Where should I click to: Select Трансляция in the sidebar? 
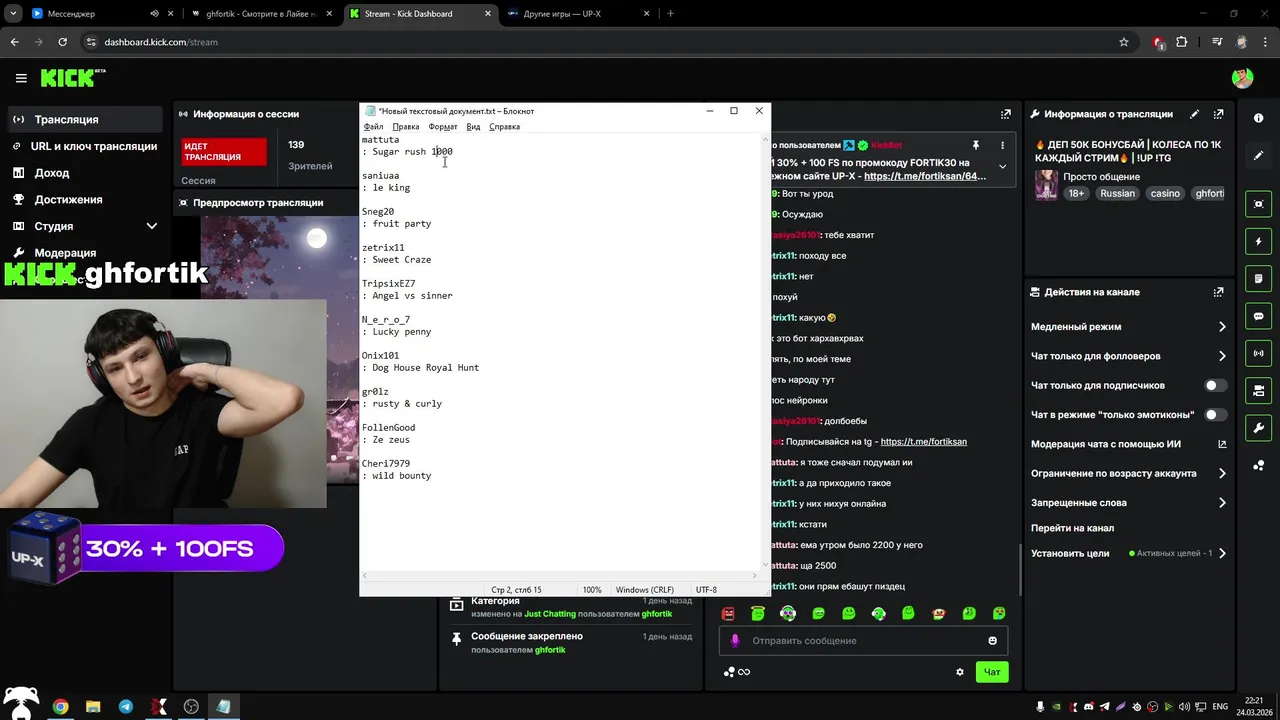click(84, 119)
